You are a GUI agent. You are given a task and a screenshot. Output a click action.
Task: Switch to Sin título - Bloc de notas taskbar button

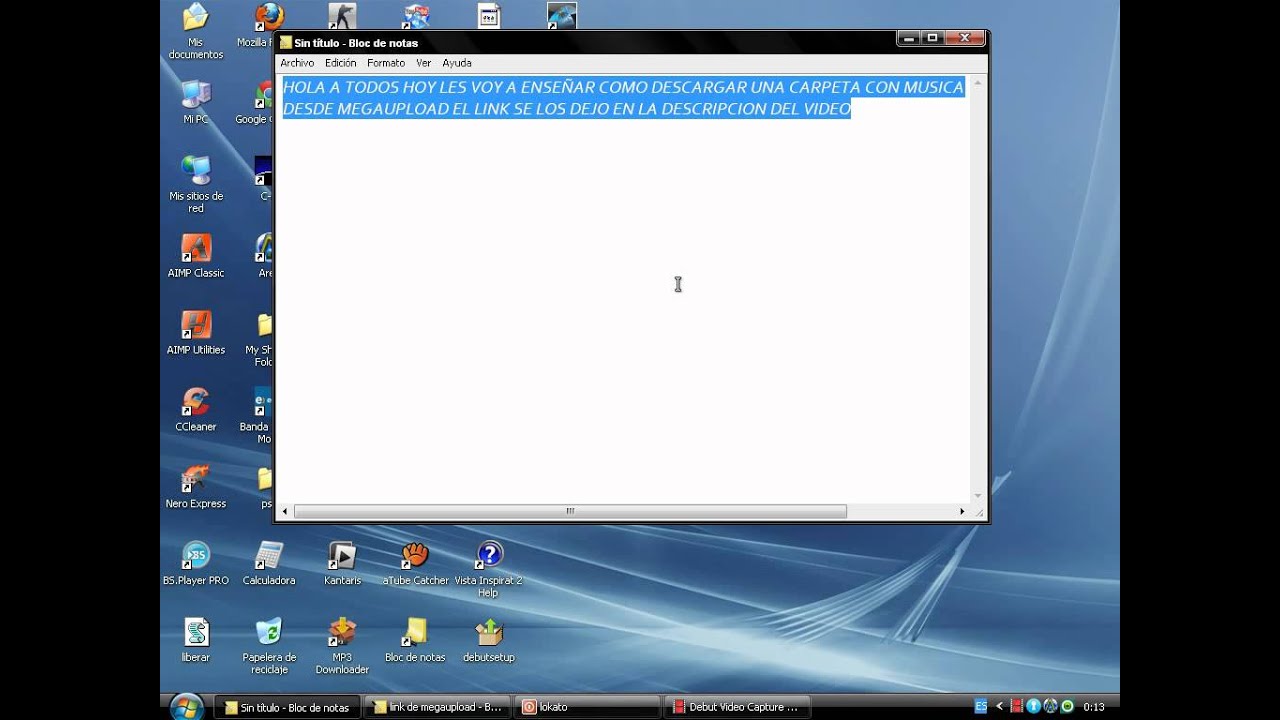[x=288, y=707]
